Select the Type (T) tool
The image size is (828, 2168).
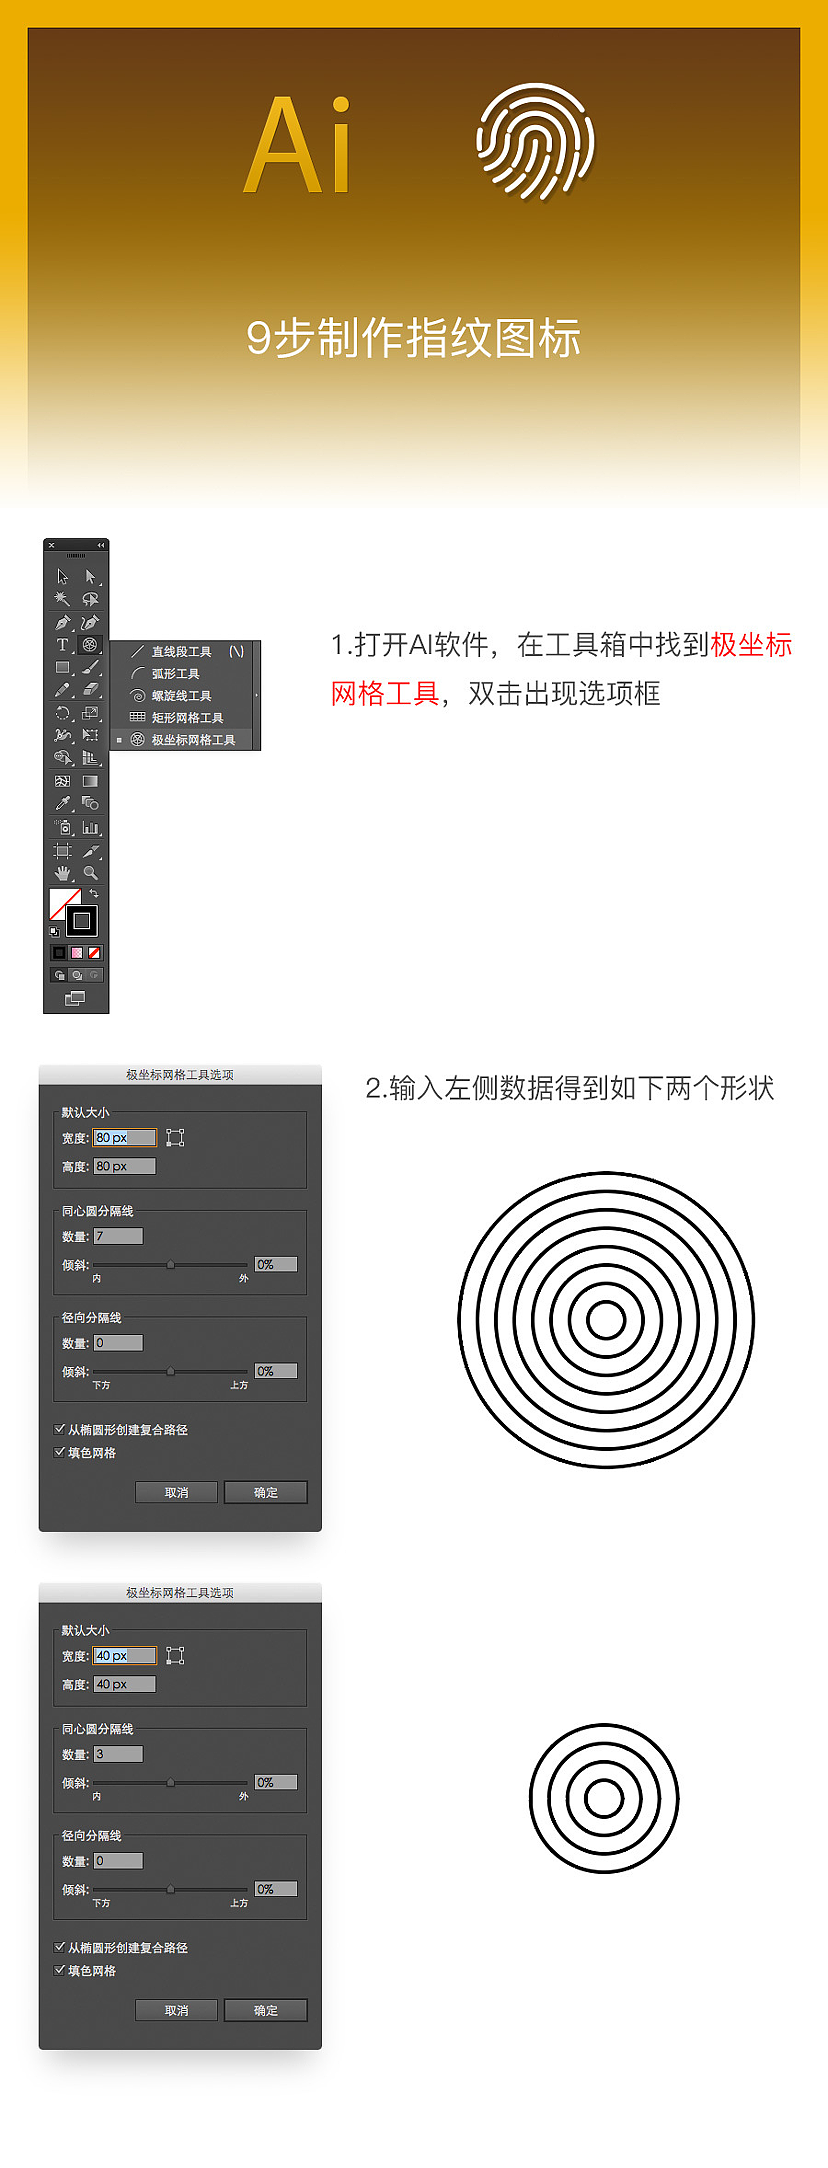(x=62, y=645)
